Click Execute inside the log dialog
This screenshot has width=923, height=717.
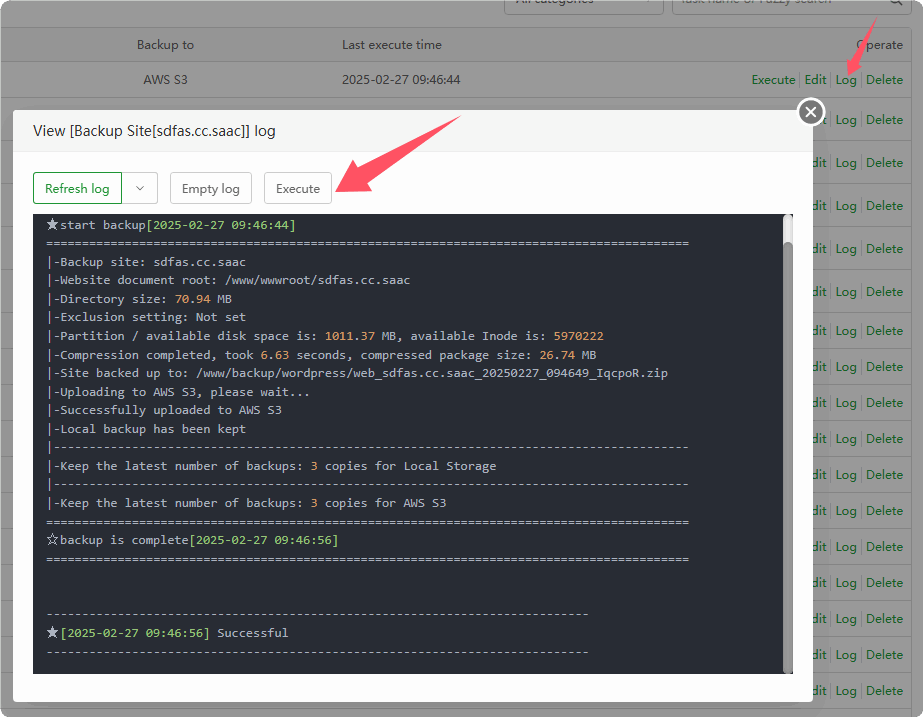pos(298,188)
